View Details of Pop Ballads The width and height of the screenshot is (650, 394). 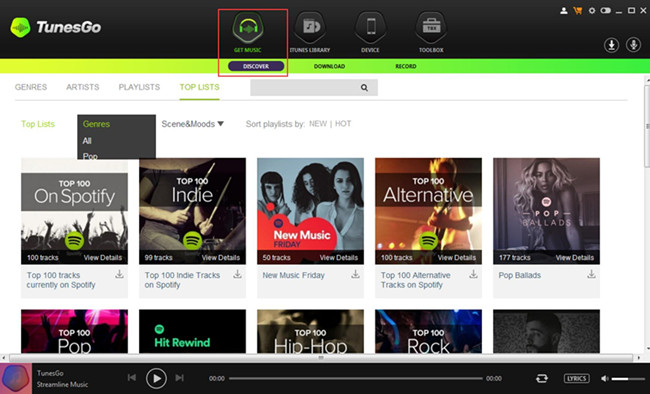575,258
